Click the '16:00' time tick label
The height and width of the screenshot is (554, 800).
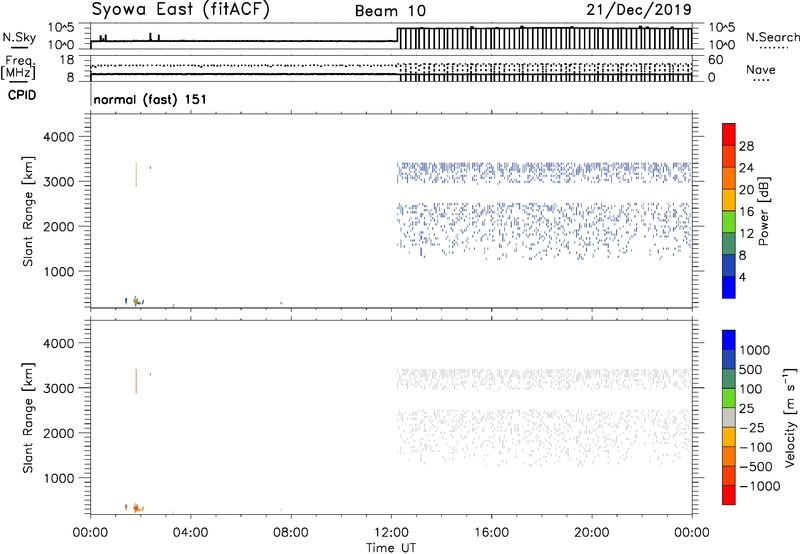(x=491, y=533)
